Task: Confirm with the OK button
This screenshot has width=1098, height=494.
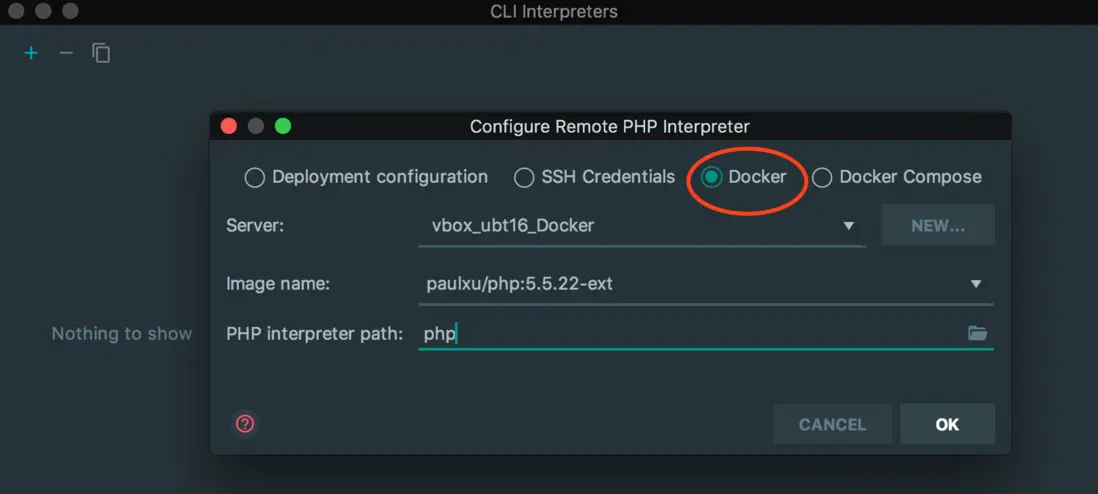Action: [x=947, y=424]
